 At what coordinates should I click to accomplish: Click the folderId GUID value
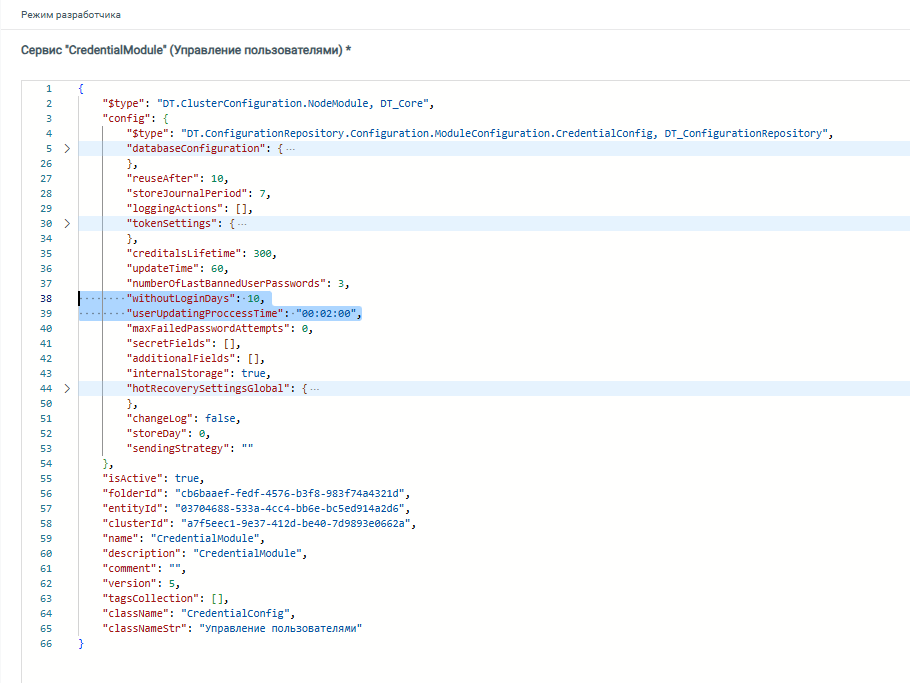(290, 494)
